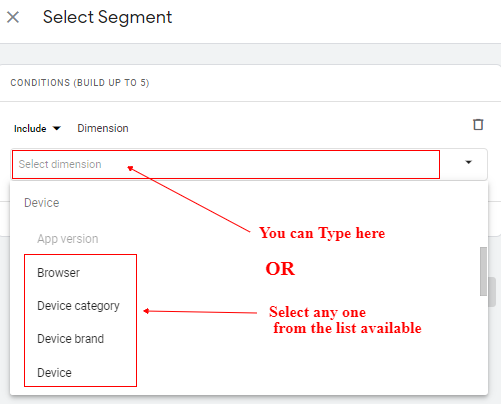Click the Conditions (Build up to 5) header
The height and width of the screenshot is (404, 501).
(80, 83)
